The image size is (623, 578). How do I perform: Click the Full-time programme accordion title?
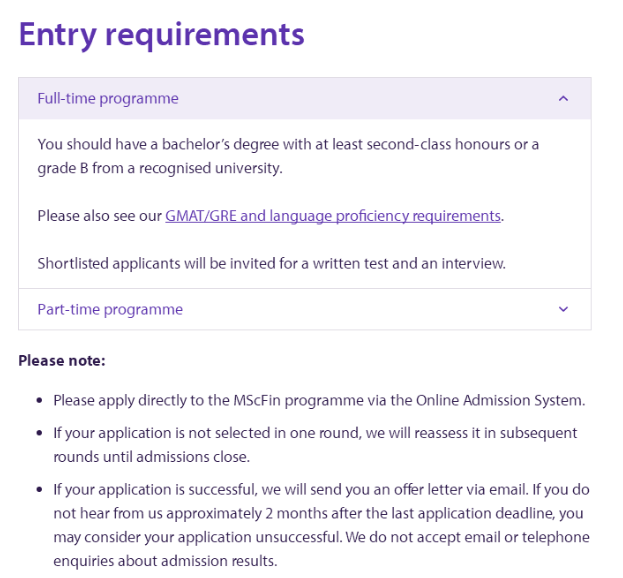(108, 99)
